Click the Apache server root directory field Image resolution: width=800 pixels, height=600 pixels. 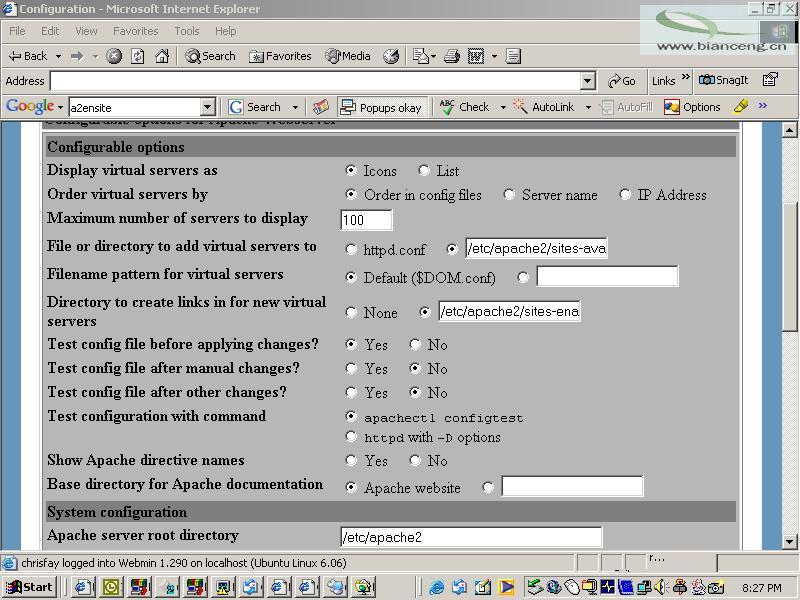click(x=471, y=537)
